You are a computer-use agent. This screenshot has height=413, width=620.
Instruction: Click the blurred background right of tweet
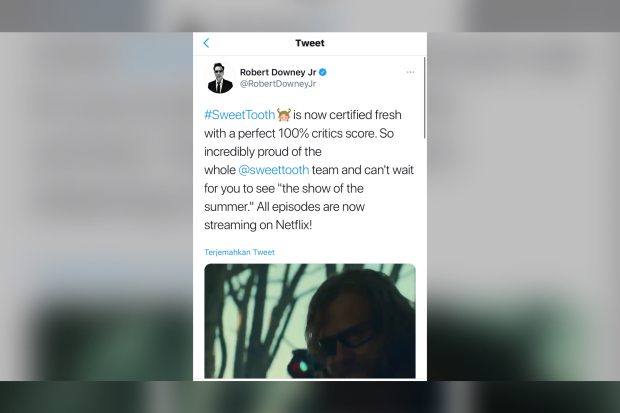click(x=524, y=206)
